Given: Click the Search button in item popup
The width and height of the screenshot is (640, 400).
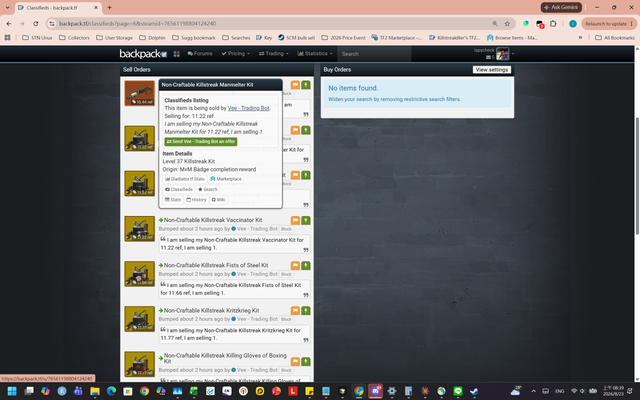Looking at the screenshot, I should point(208,189).
